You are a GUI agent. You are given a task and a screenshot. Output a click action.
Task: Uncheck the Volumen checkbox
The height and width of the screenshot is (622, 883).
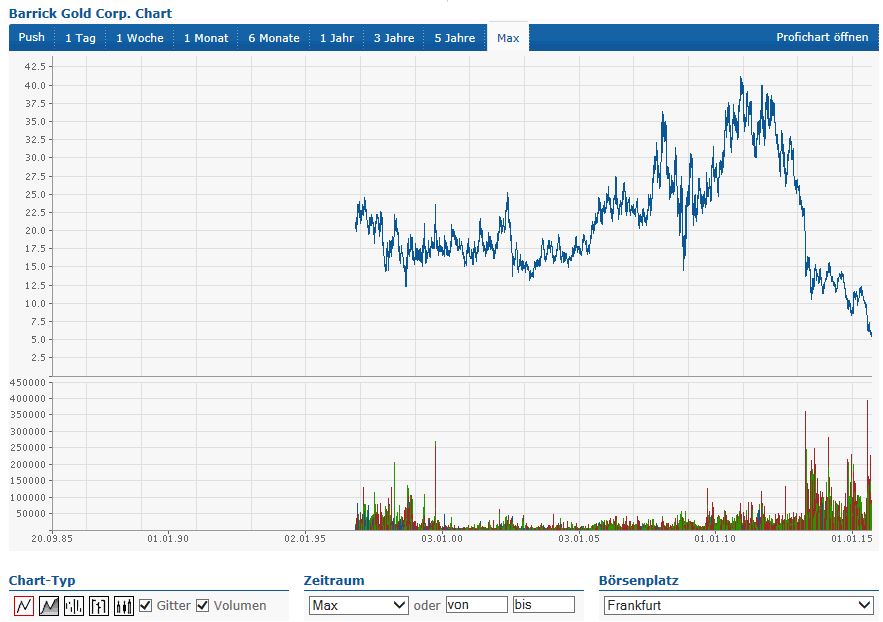coord(203,605)
